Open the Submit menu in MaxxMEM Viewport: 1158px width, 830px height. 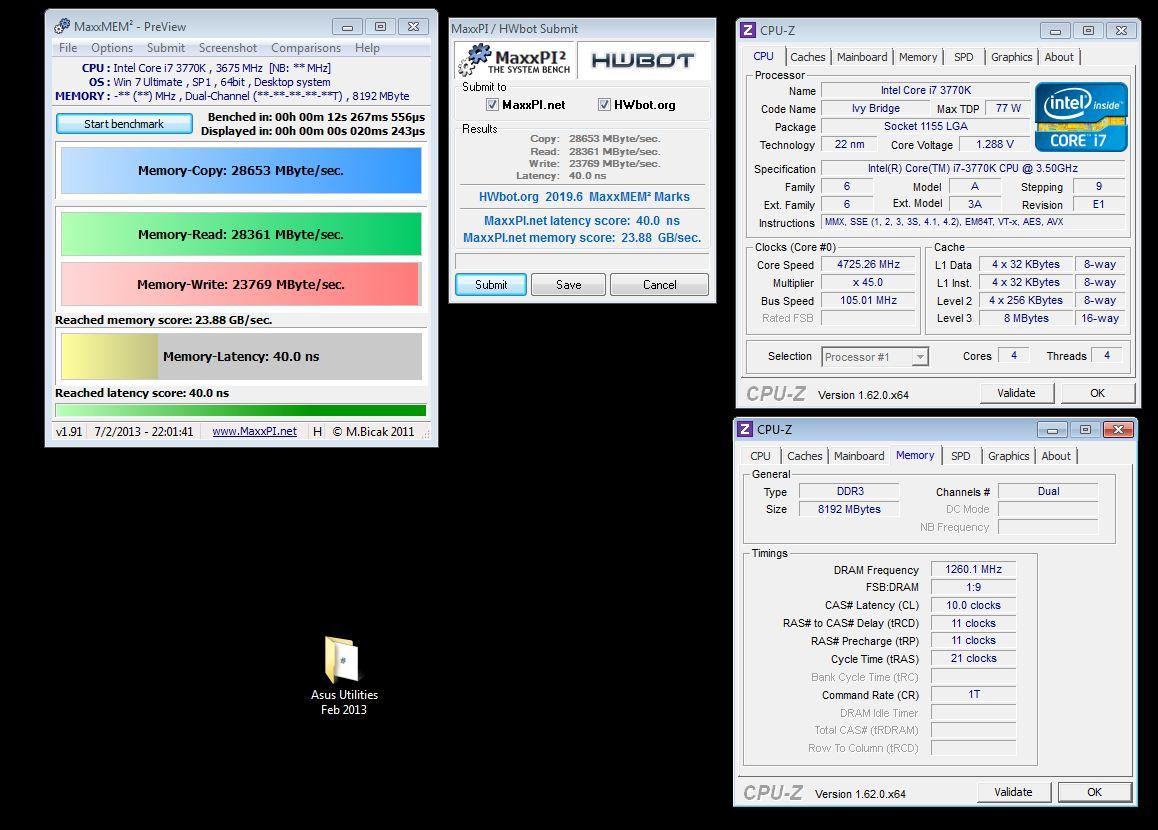[165, 47]
